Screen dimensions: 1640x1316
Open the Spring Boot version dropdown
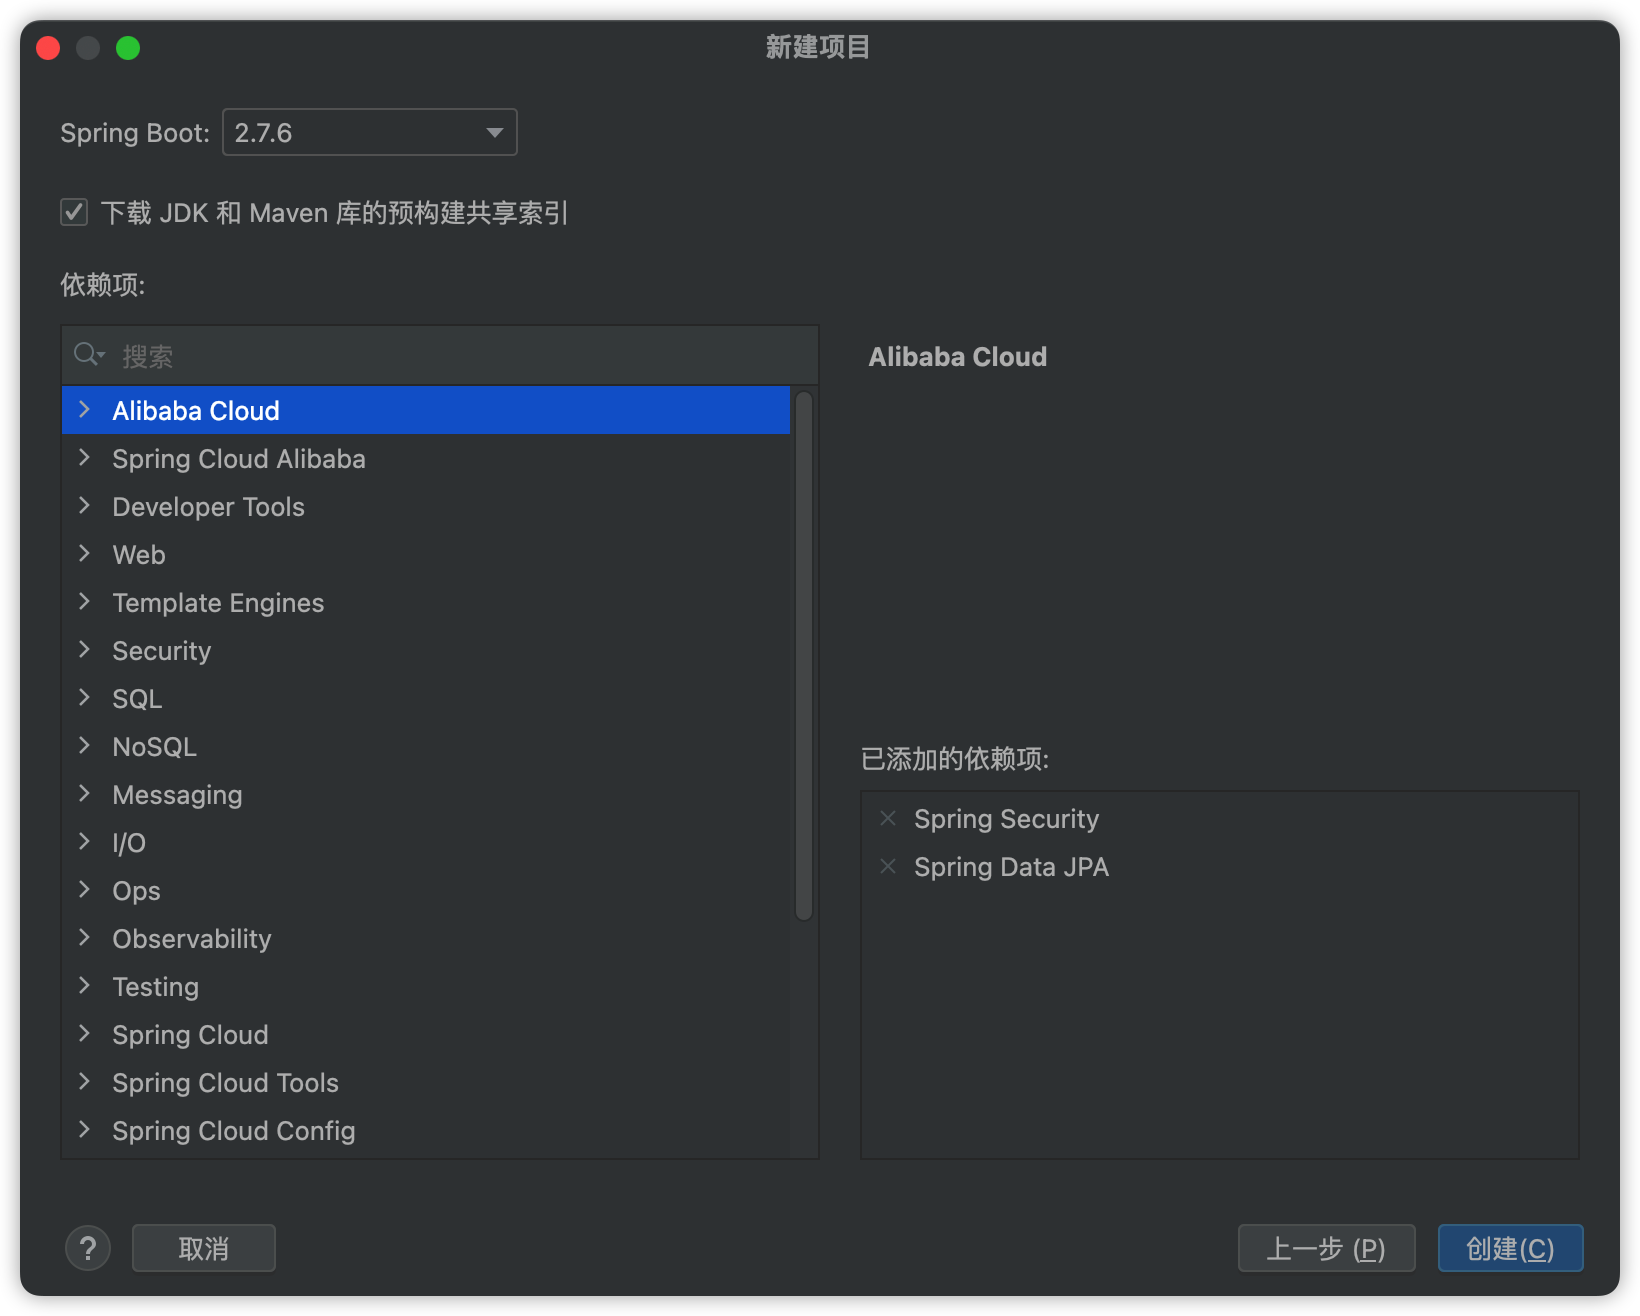pos(369,132)
